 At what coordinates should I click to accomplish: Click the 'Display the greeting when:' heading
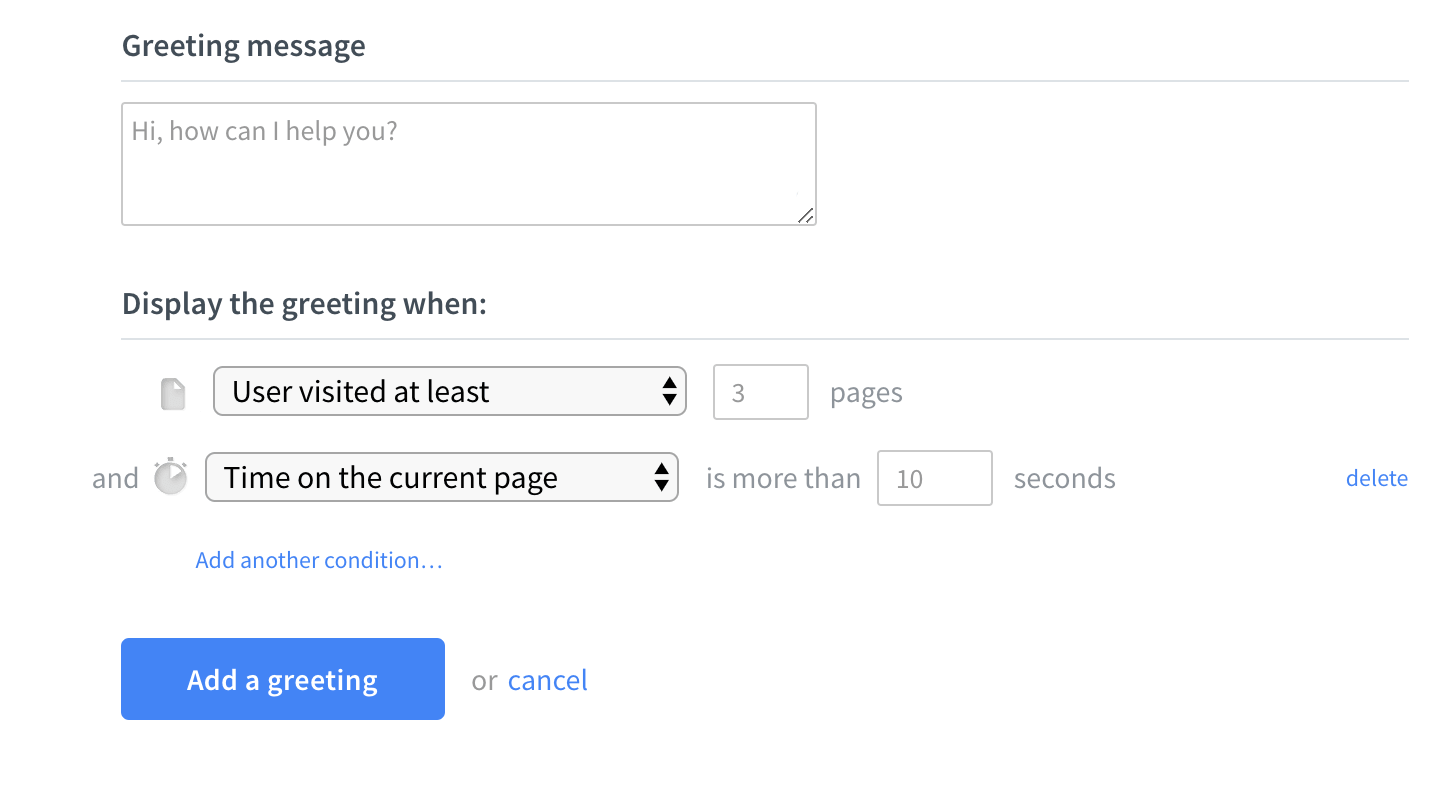pos(303,303)
